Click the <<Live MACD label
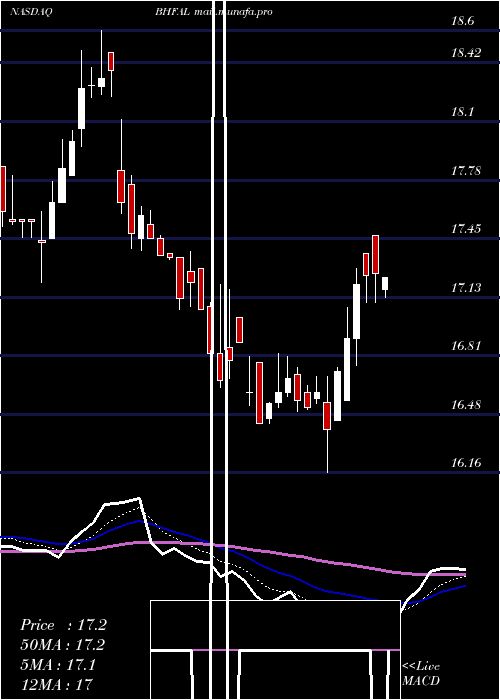This screenshot has height=700, width=500. pyautogui.click(x=421, y=673)
